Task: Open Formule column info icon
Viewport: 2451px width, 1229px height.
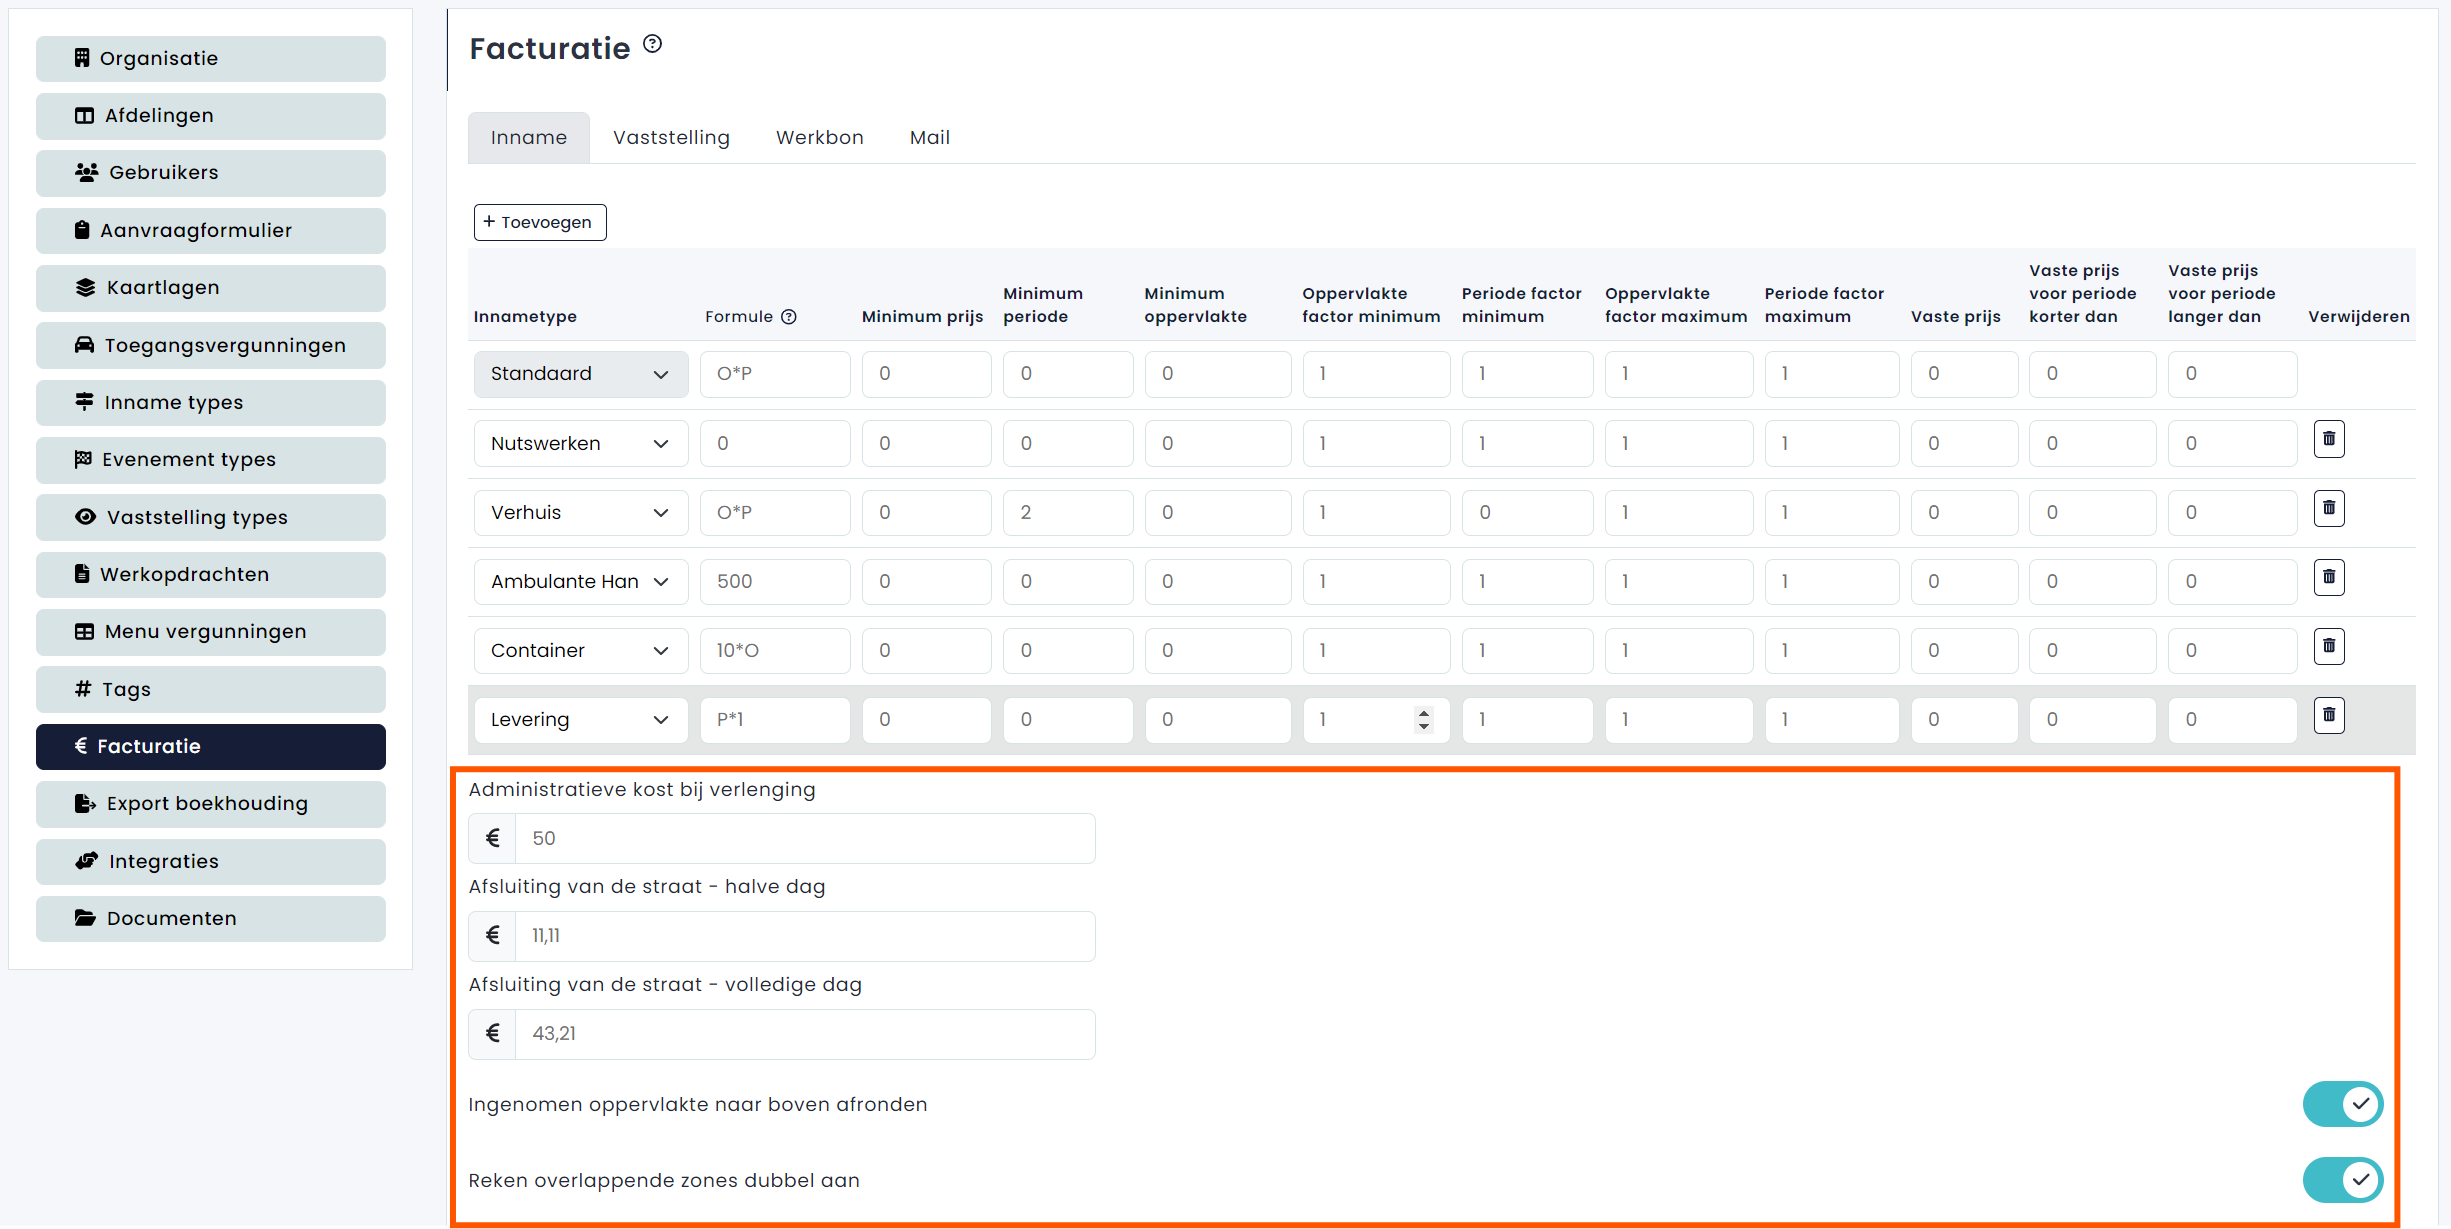Action: (x=789, y=317)
